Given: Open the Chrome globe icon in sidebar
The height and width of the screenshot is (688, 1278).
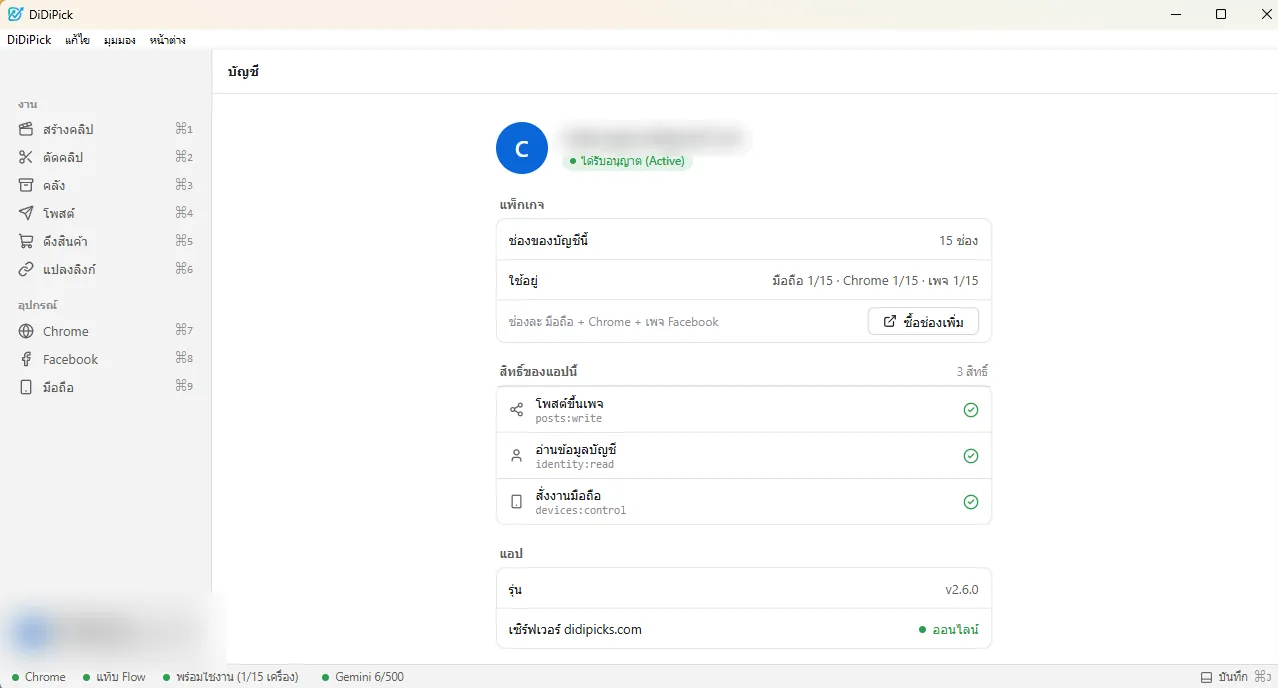Looking at the screenshot, I should coord(26,331).
